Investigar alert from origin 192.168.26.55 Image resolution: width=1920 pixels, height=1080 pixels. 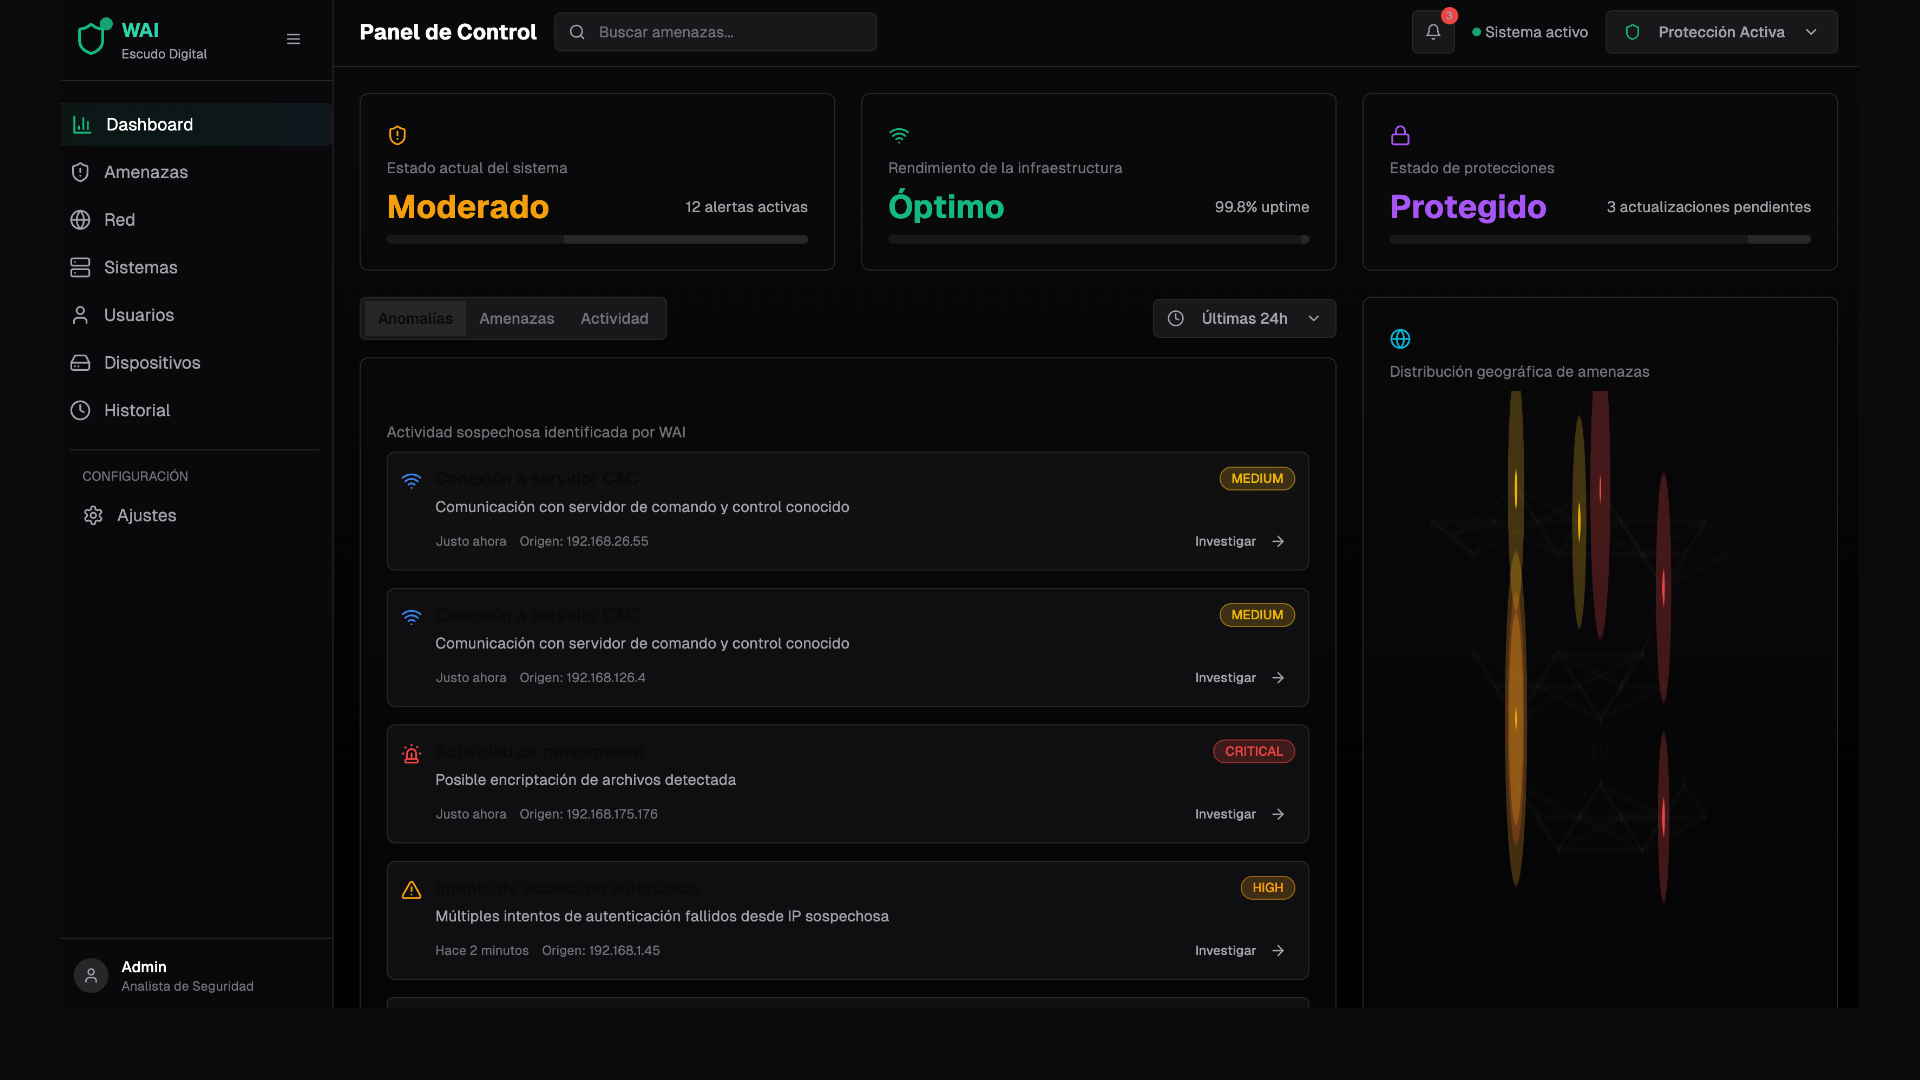[x=1239, y=541]
